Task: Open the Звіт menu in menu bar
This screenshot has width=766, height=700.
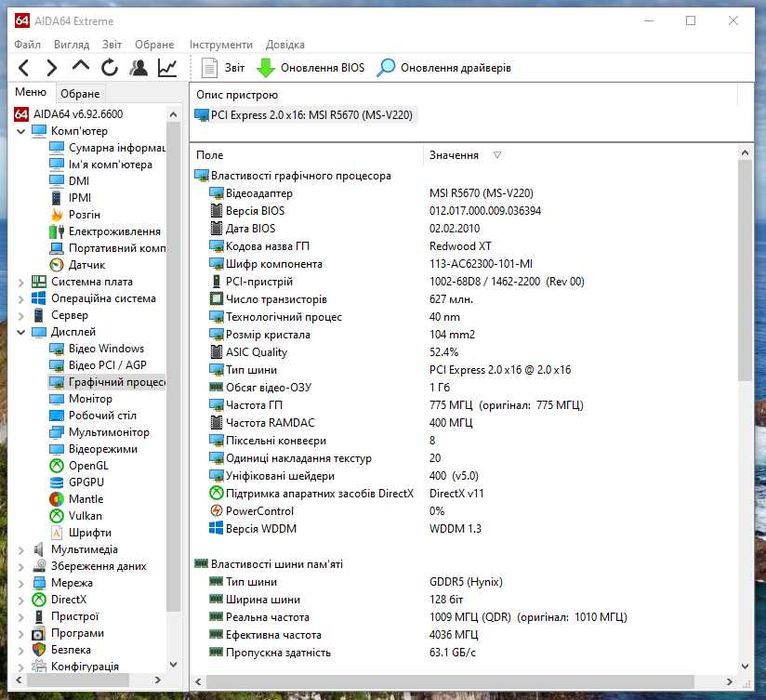Action: click(112, 44)
